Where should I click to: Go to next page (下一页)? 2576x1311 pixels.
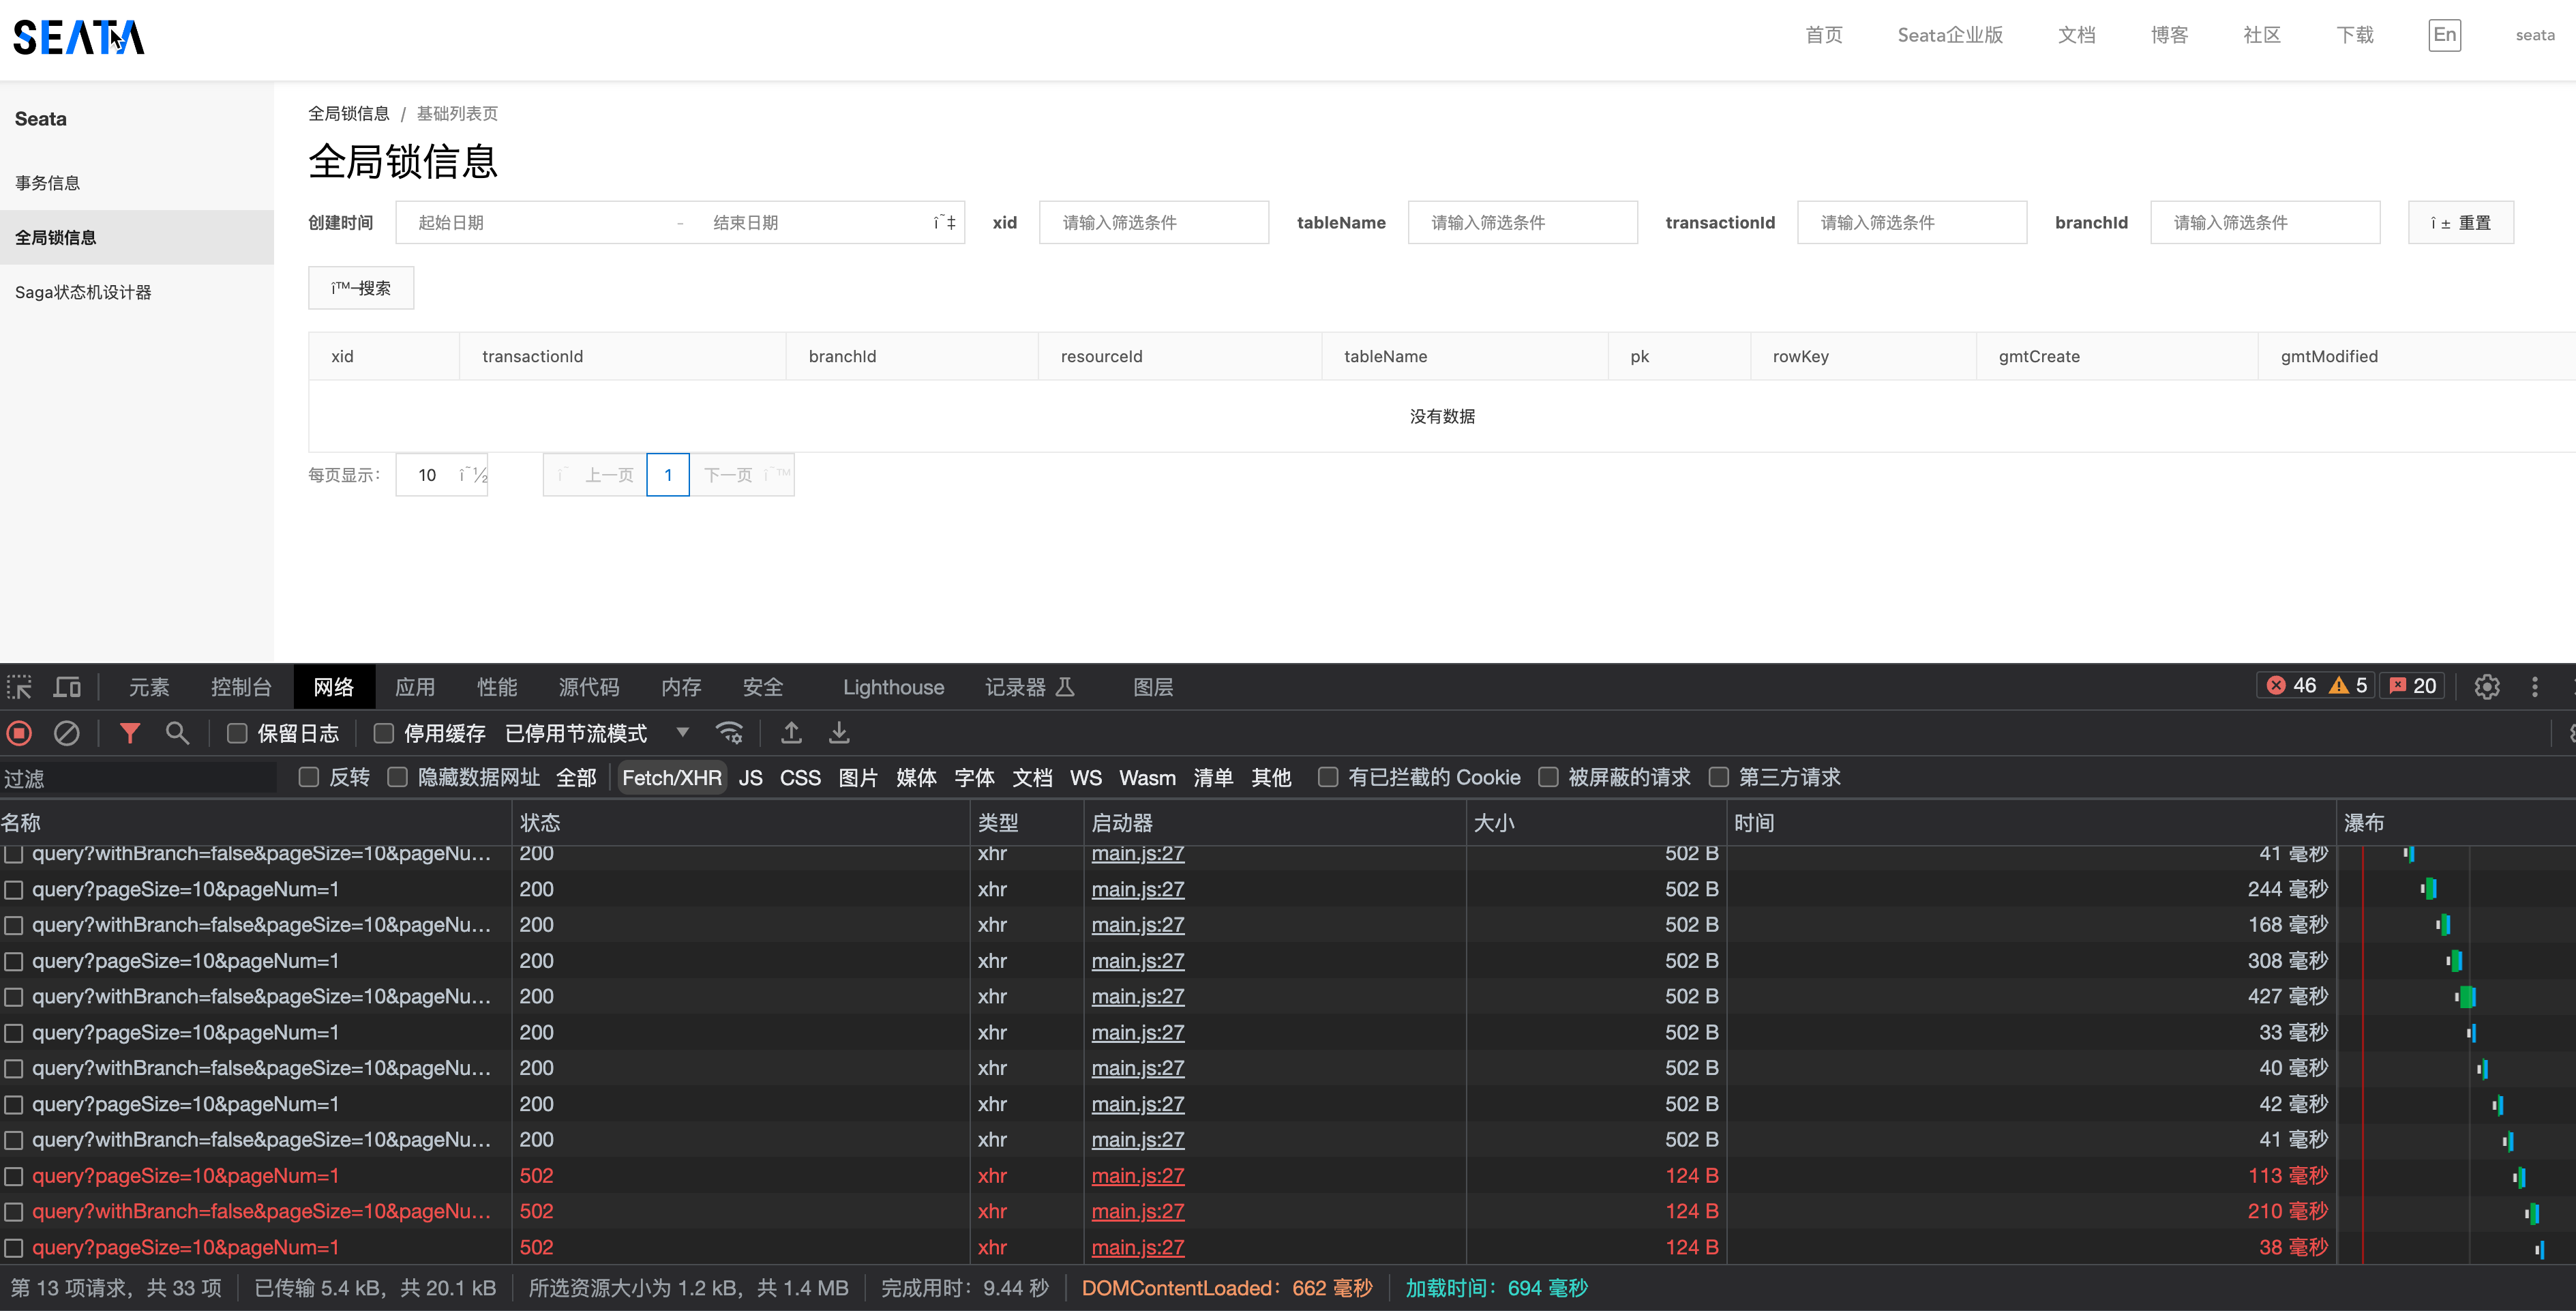coord(742,475)
